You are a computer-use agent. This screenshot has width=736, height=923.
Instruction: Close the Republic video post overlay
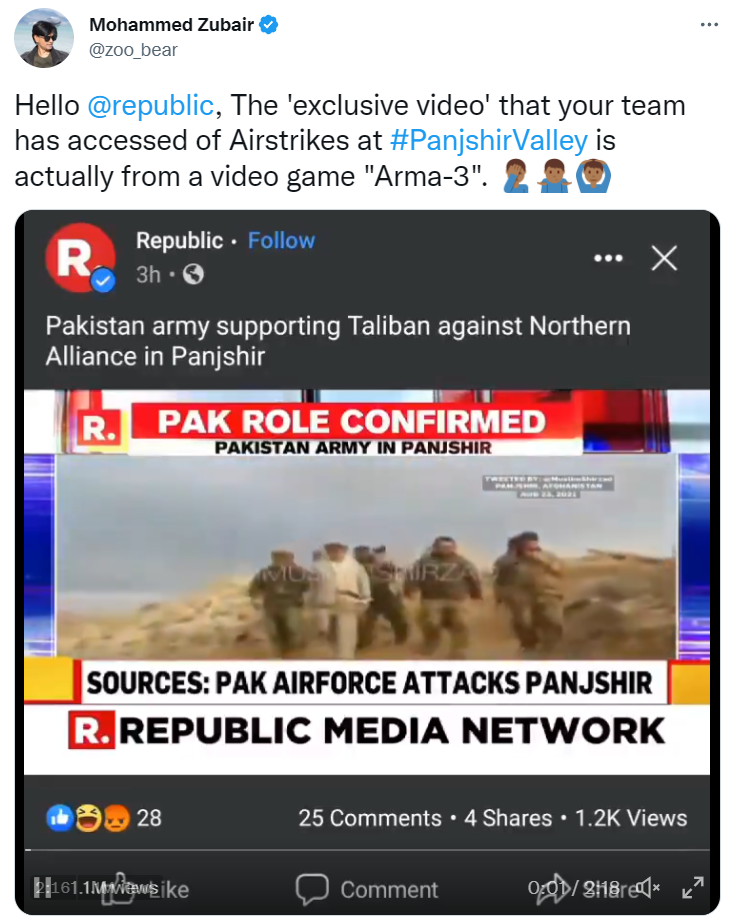tap(664, 258)
